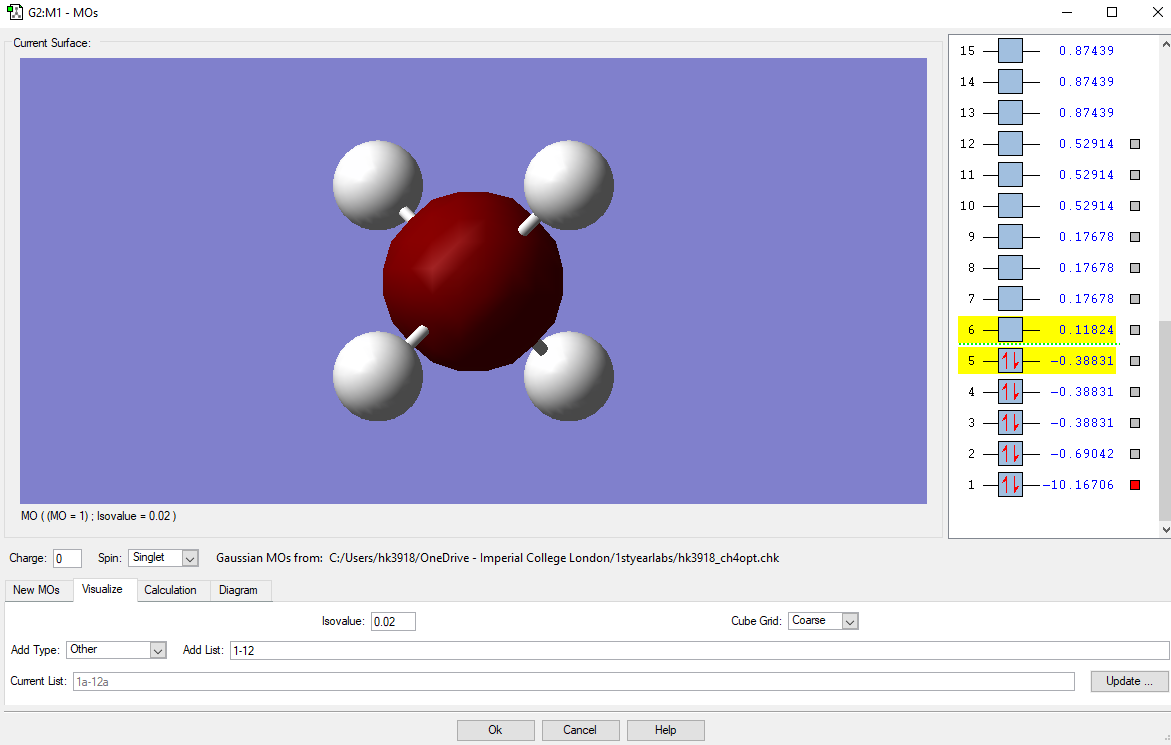Viewport: 1171px width, 745px height.
Task: Click the orbital 9 empty box
Action: click(1010, 237)
